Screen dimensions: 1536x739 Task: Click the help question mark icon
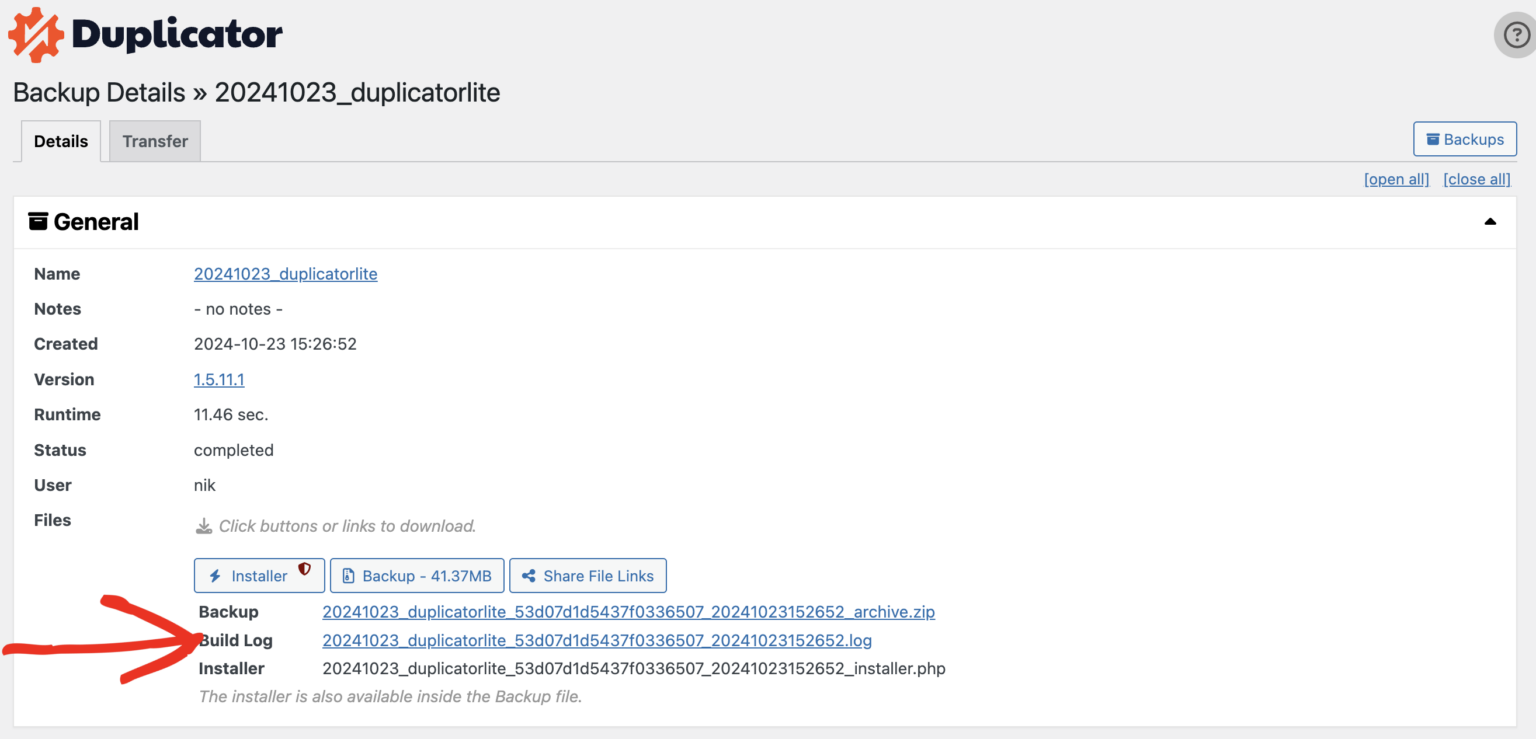[x=1516, y=35]
